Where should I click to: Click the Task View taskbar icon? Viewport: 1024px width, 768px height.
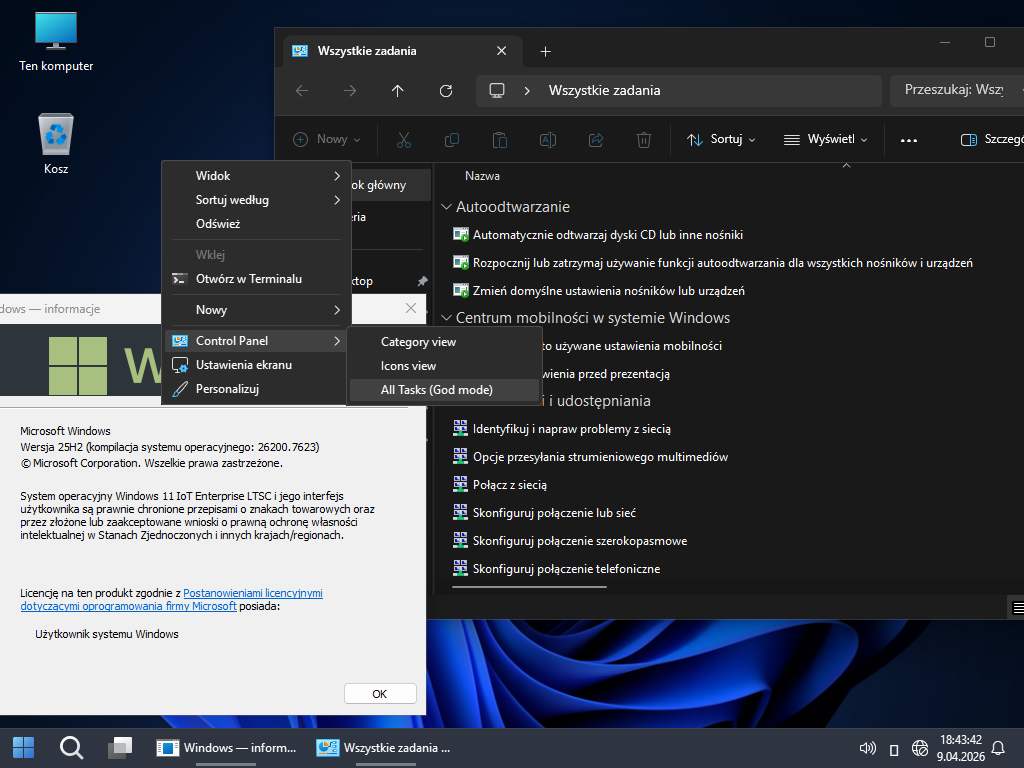120,747
